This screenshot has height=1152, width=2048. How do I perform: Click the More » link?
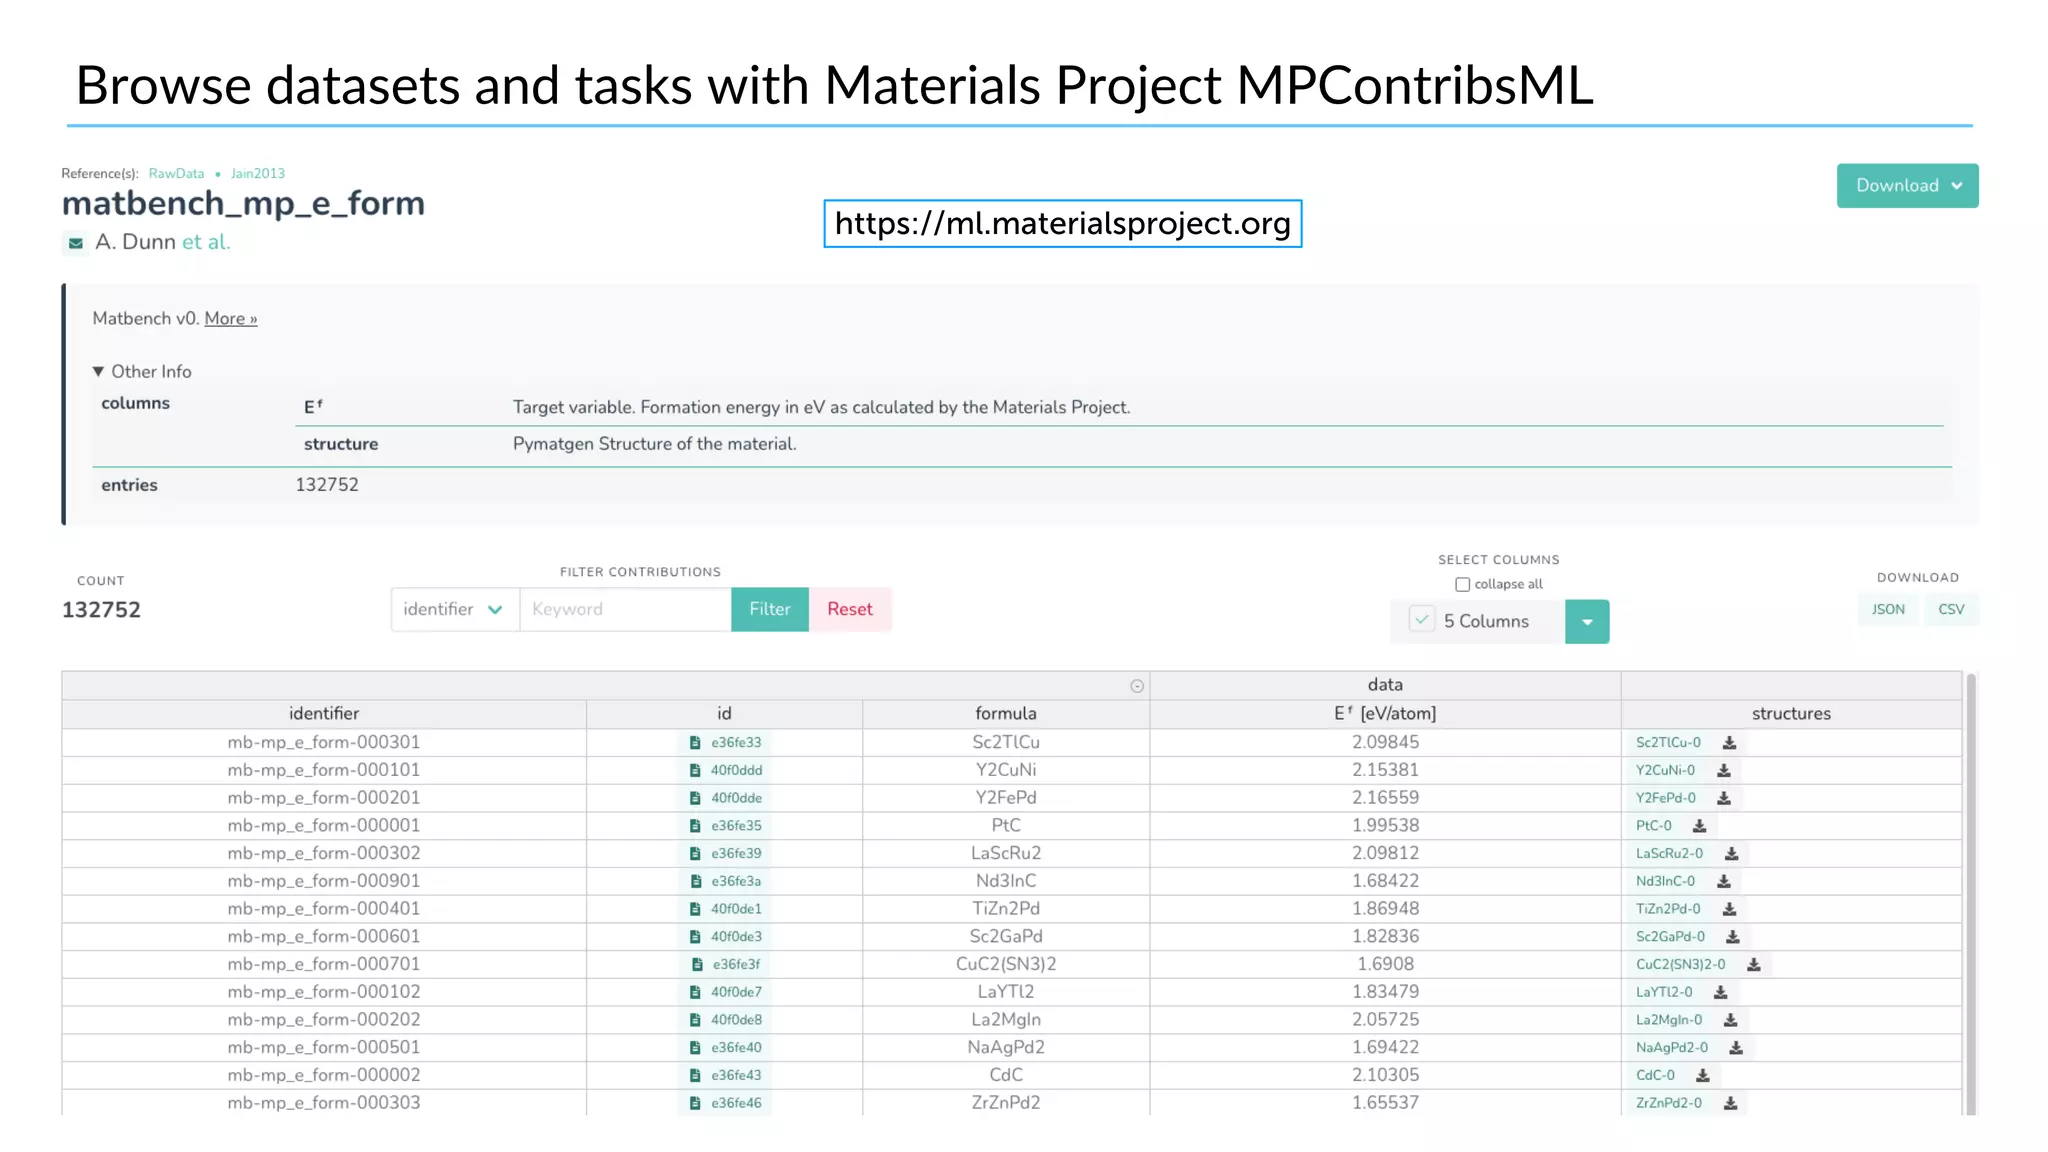coord(231,319)
